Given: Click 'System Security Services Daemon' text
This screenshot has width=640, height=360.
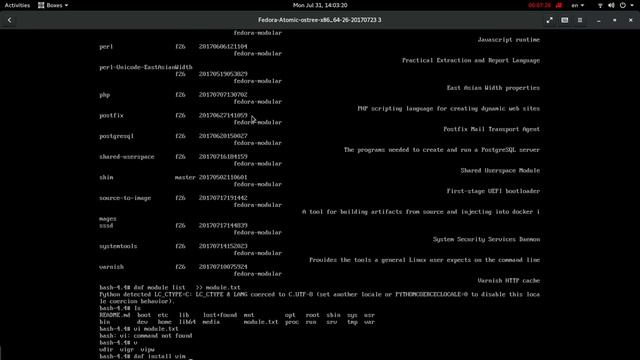Looking at the screenshot, I should pyautogui.click(x=486, y=240).
